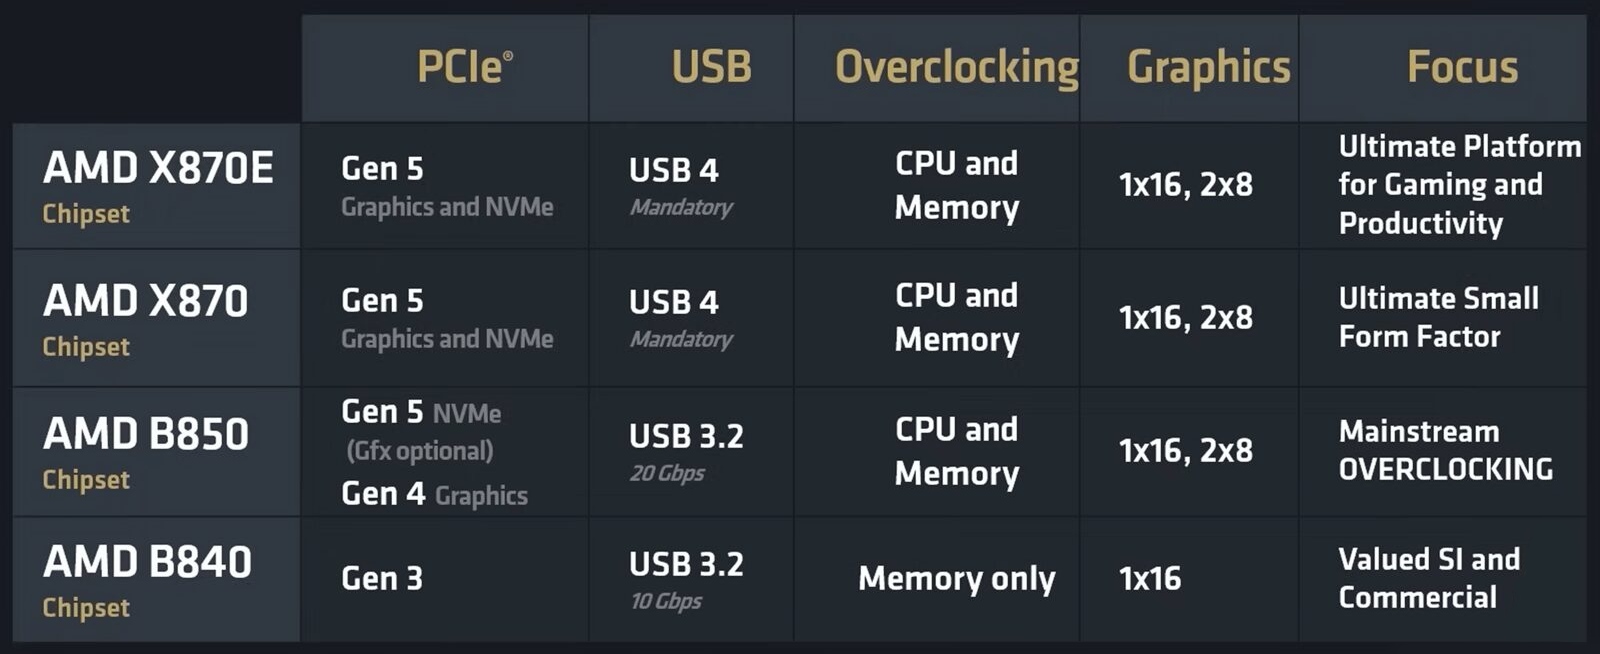Viewport: 1600px width, 654px height.
Task: Select the Overclocking column header
Action: (x=956, y=67)
